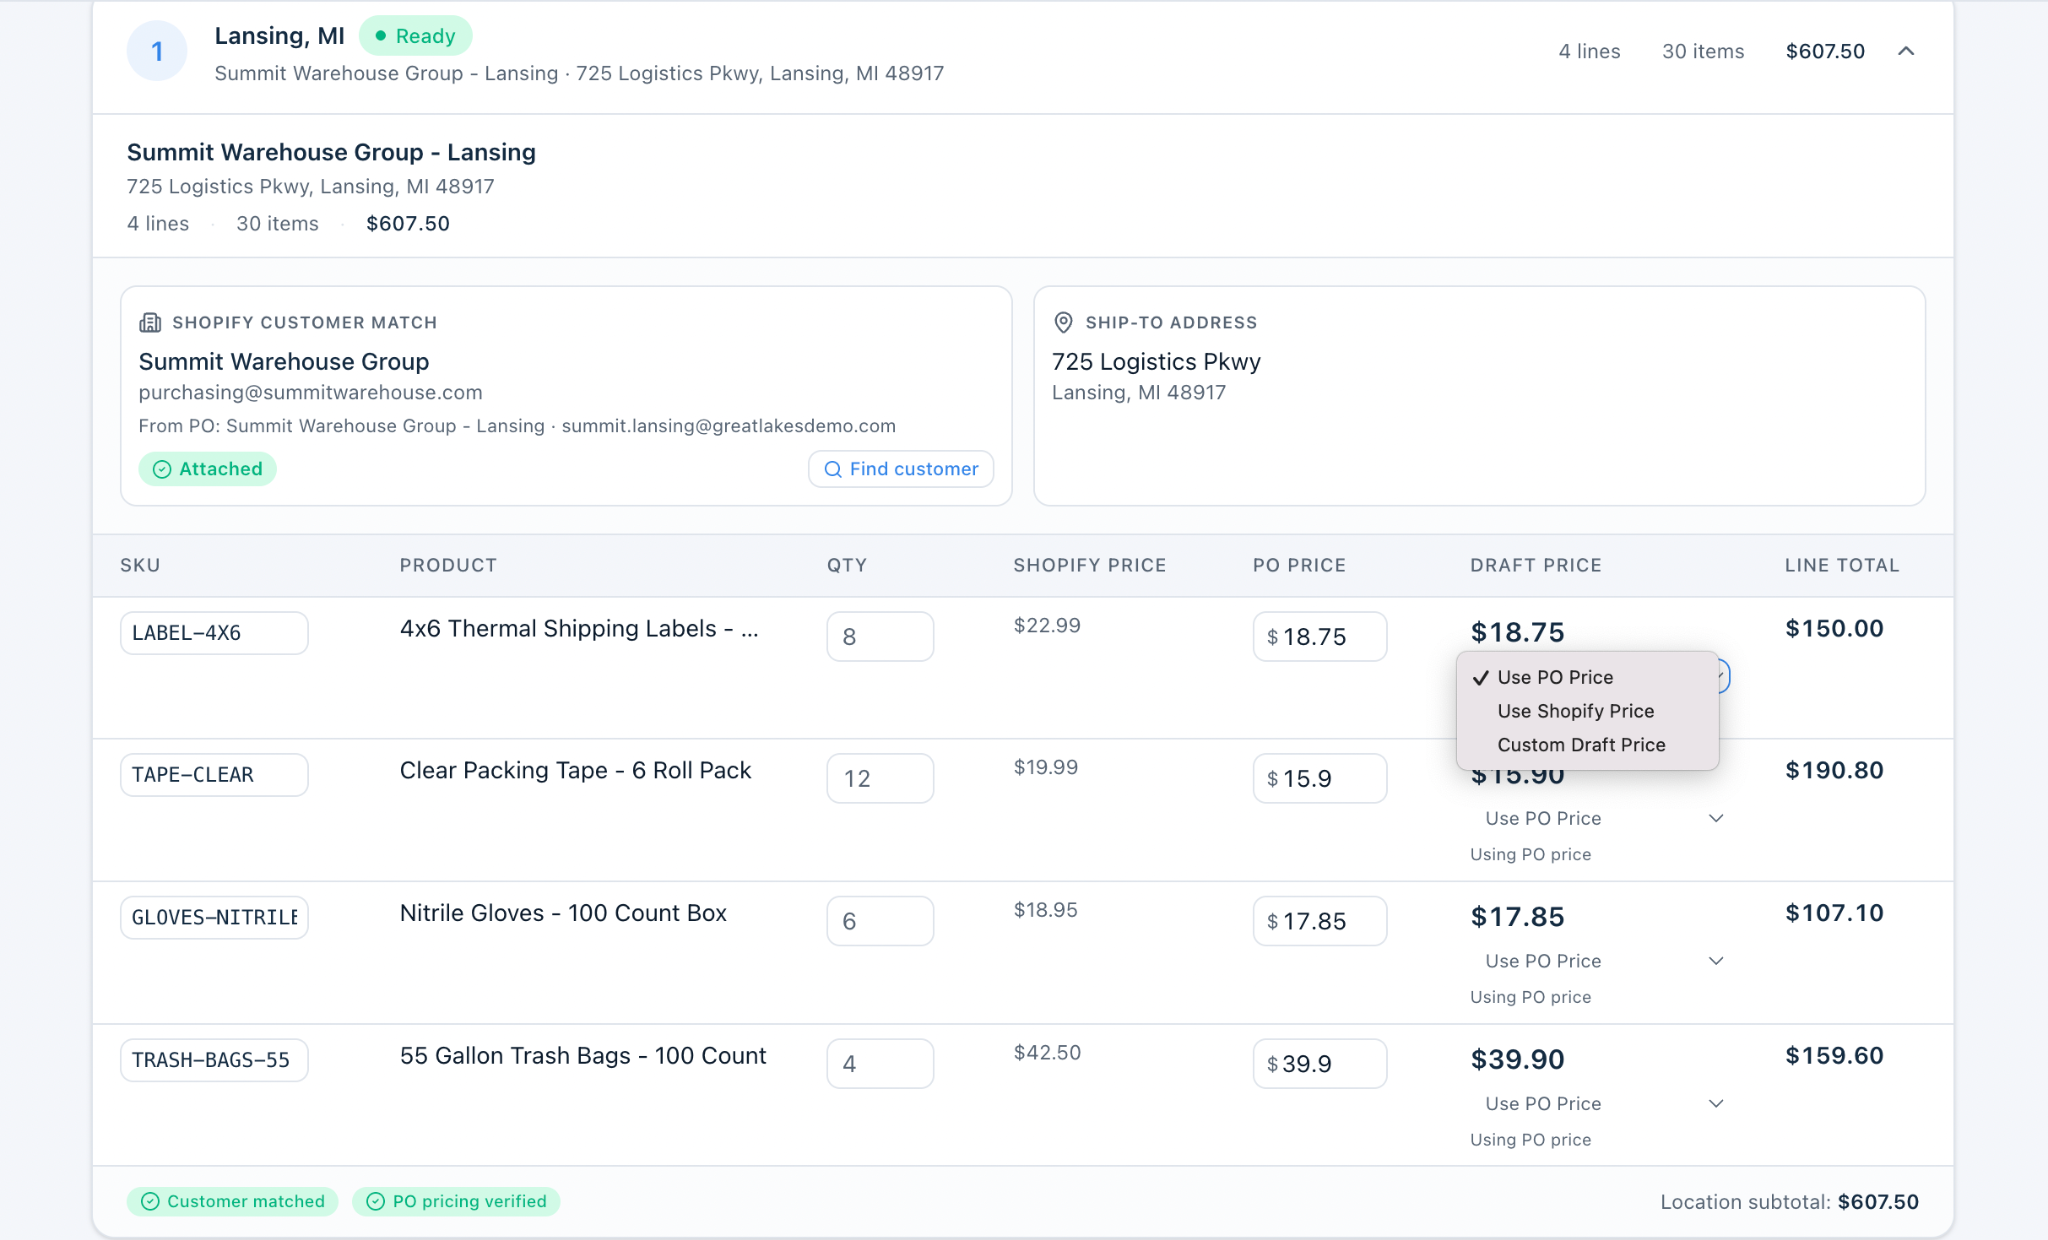Open price mode dropdown for TRASH-BAGS-55 row

click(1600, 1104)
